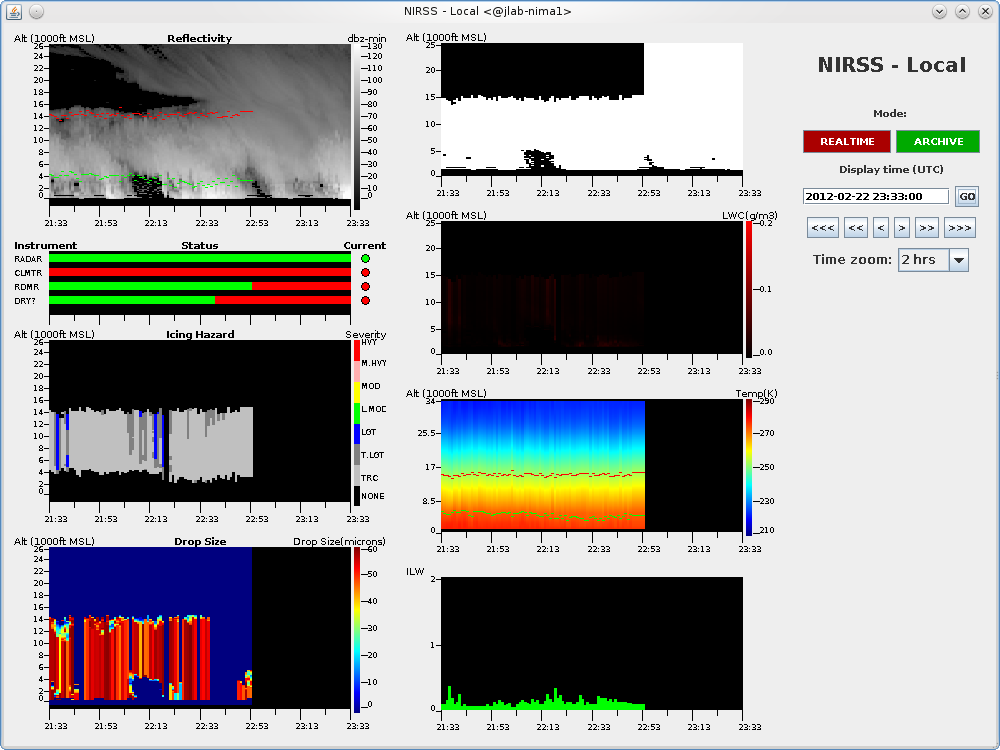Click the RDMR red status indicator

(365, 286)
